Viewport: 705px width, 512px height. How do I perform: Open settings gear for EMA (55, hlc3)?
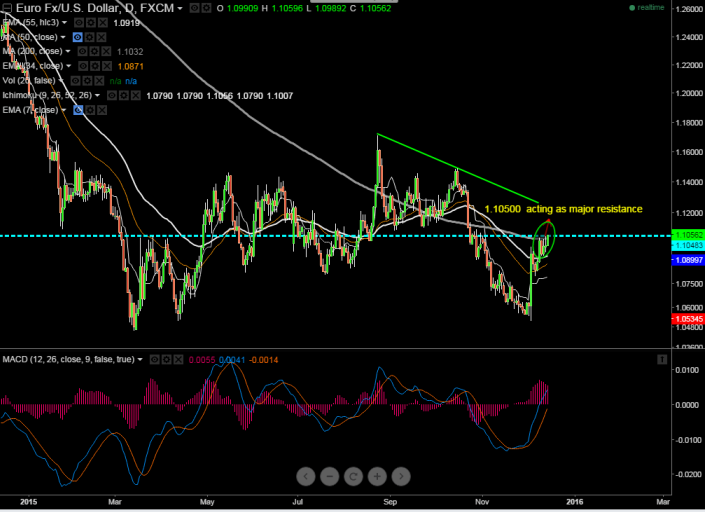(x=91, y=22)
